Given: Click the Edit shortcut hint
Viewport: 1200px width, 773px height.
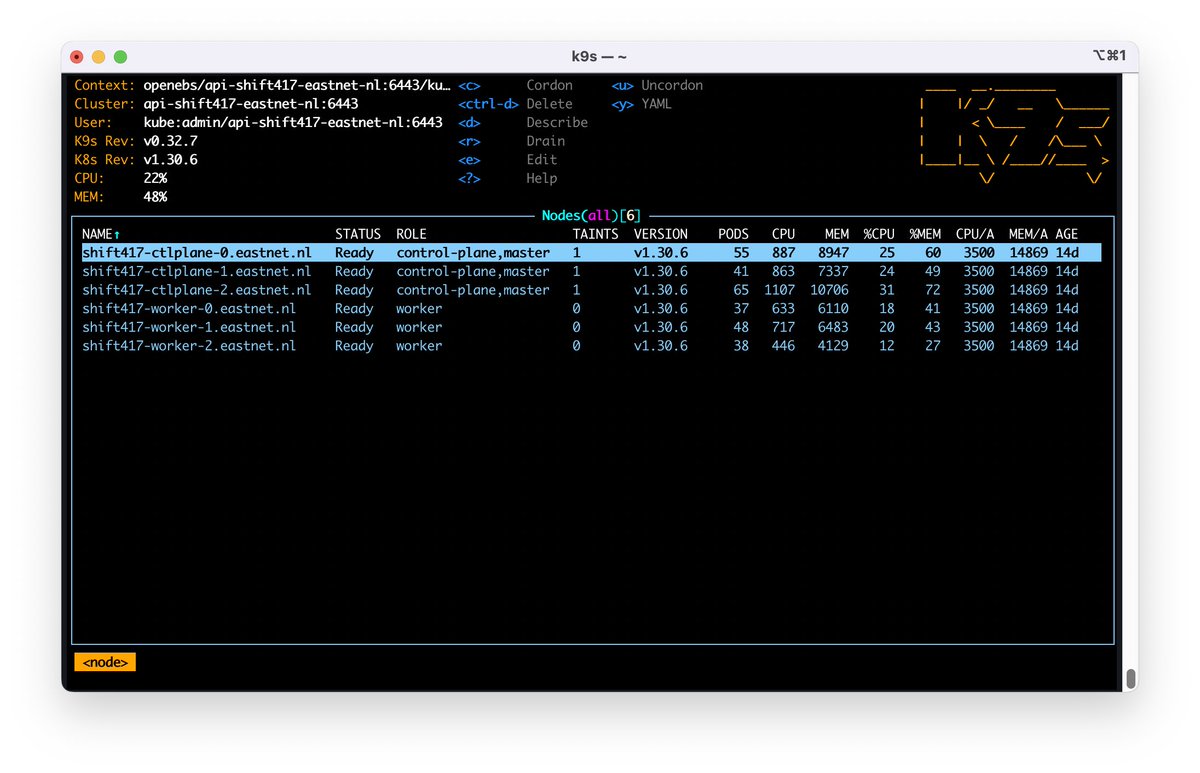Looking at the screenshot, I should click(x=541, y=160).
